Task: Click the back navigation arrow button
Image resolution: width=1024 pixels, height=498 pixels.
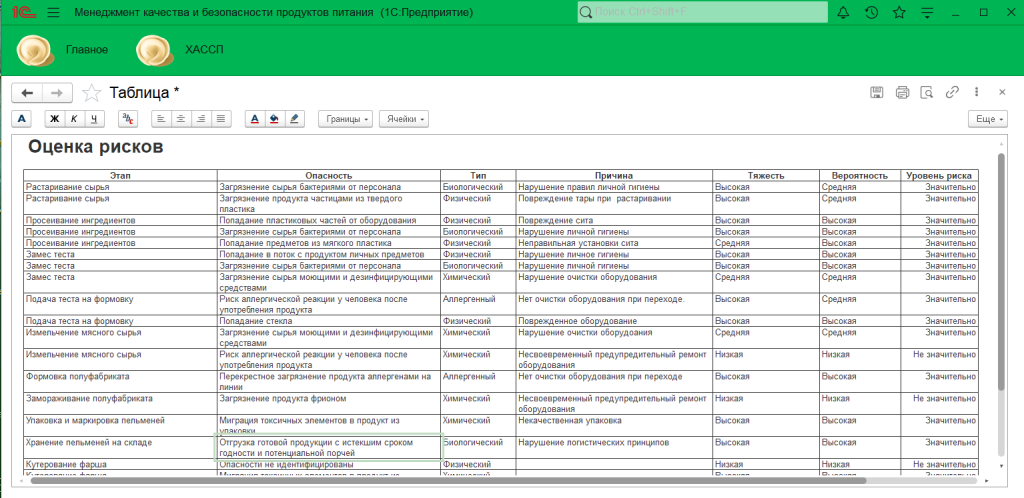Action: coord(27,93)
